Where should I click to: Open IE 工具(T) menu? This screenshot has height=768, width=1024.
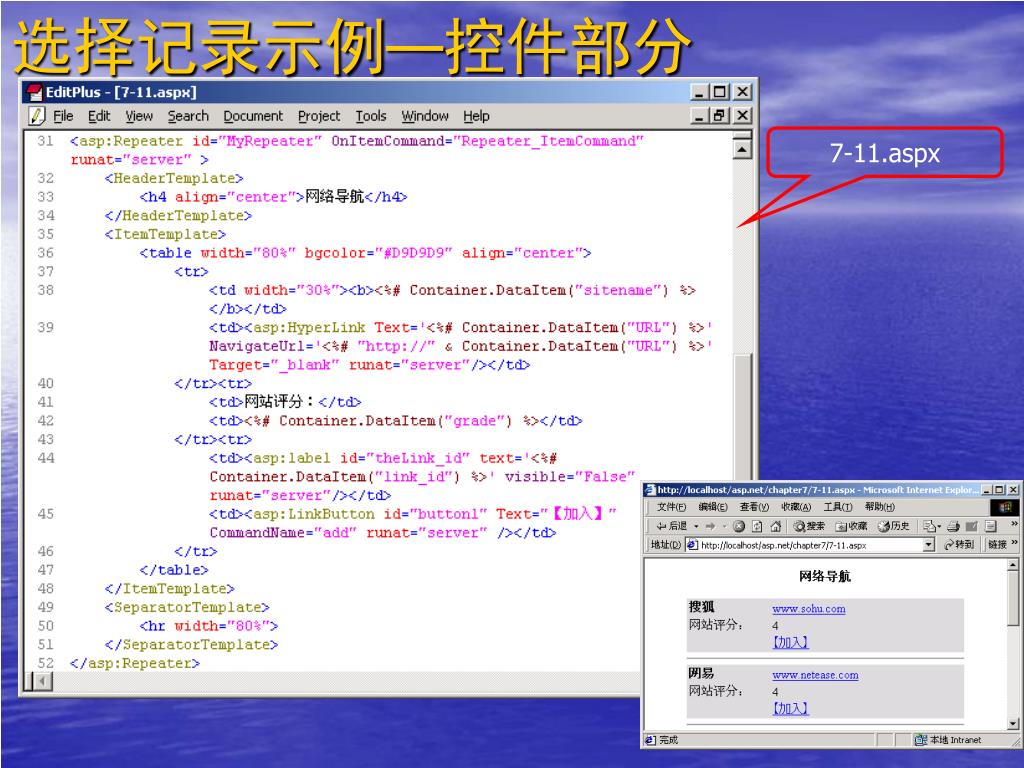tap(838, 507)
